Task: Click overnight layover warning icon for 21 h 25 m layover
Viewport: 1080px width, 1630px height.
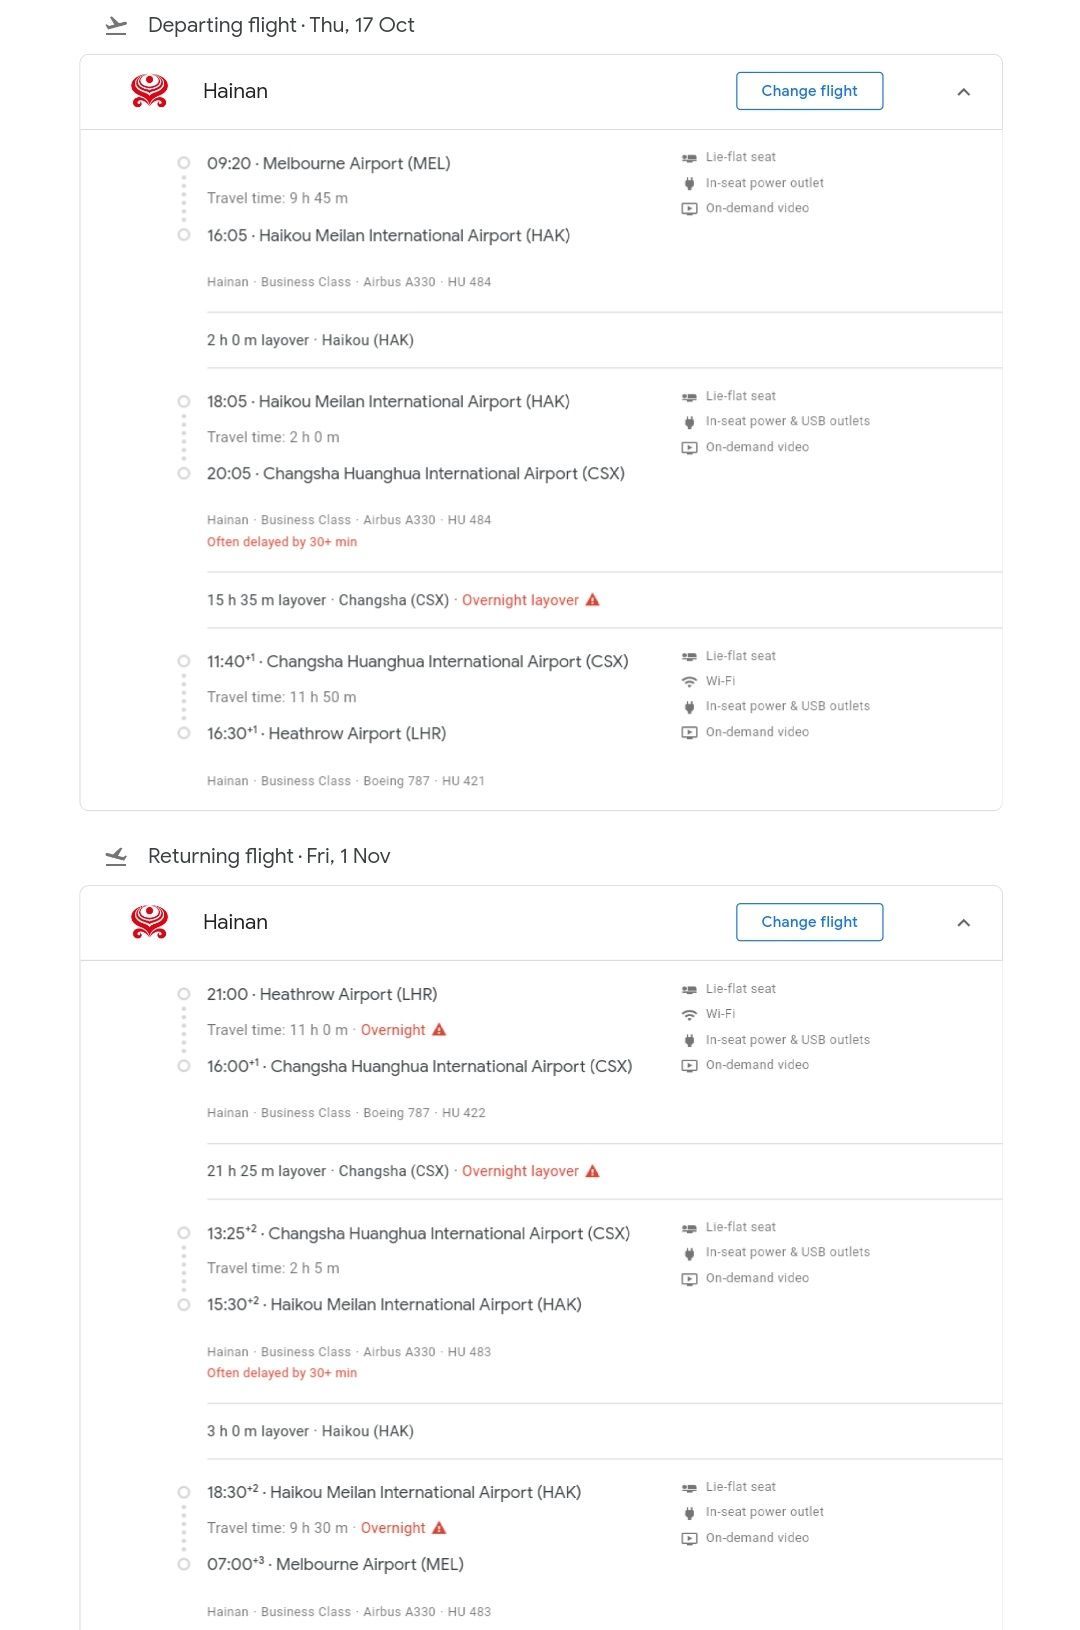Action: click(593, 1171)
